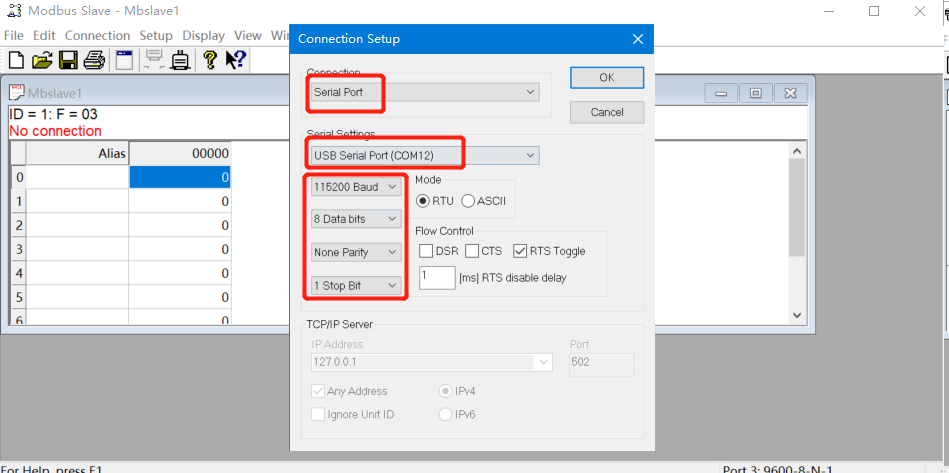Uncheck the RTS Toggle checkbox
The width and height of the screenshot is (949, 473).
pyautogui.click(x=520, y=251)
